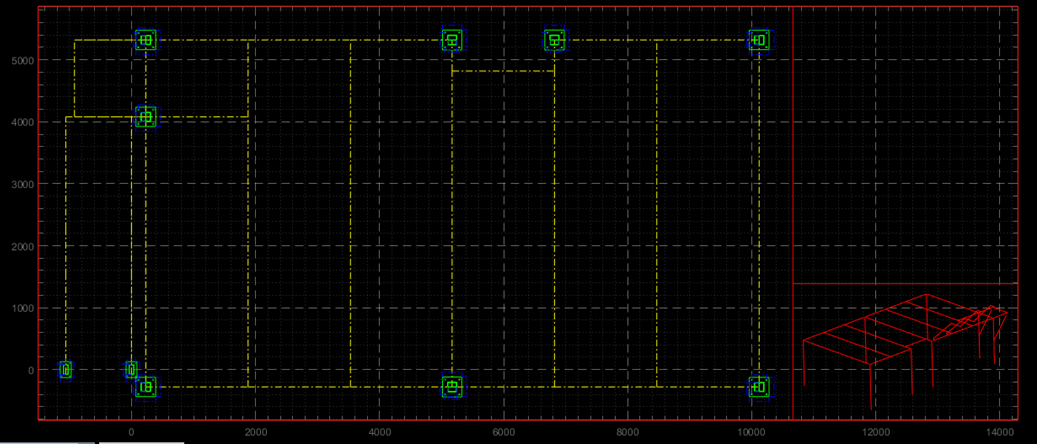Click the x-axis label 6000
This screenshot has height=444, width=1037.
pyautogui.click(x=504, y=431)
